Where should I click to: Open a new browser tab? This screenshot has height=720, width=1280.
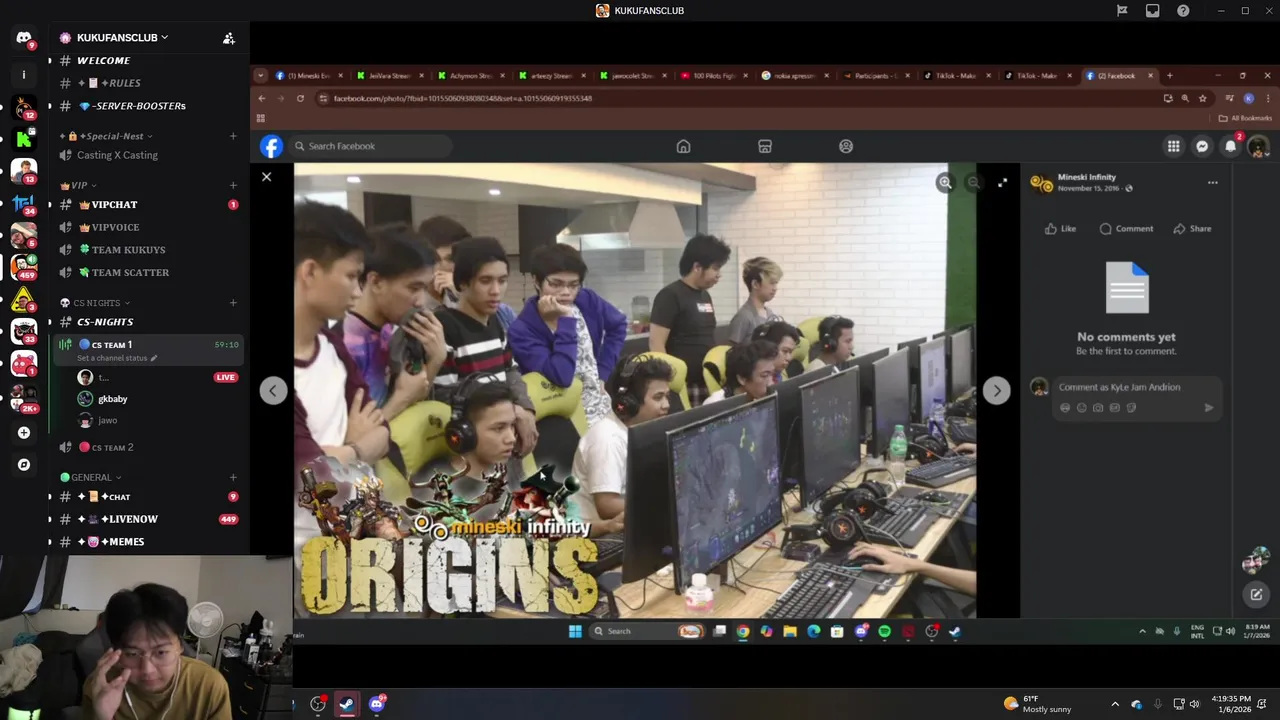(x=1169, y=76)
